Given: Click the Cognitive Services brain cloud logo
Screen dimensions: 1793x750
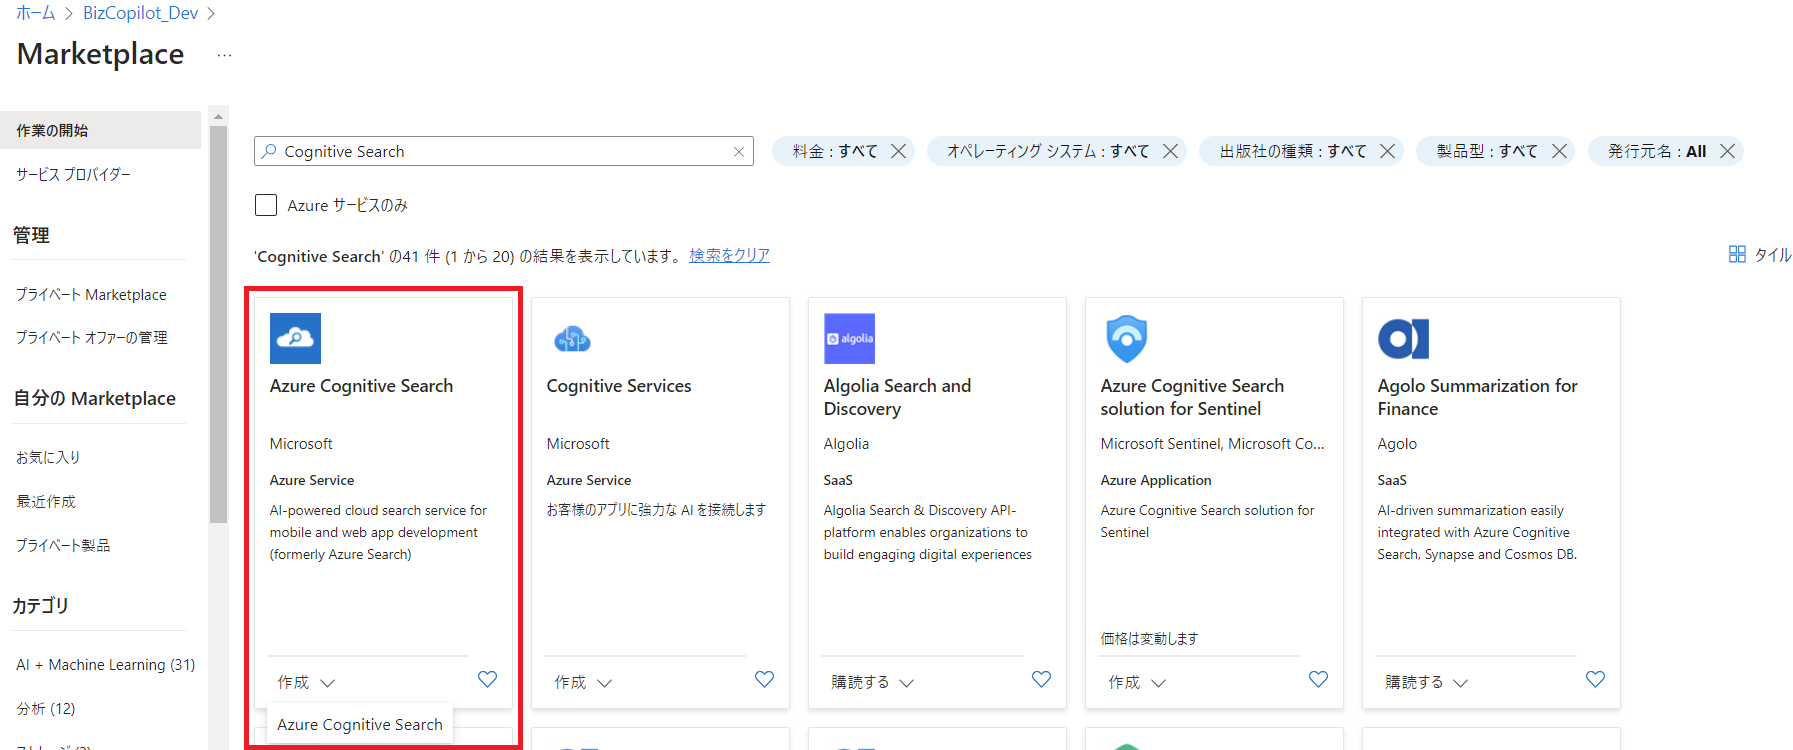Looking at the screenshot, I should (572, 339).
